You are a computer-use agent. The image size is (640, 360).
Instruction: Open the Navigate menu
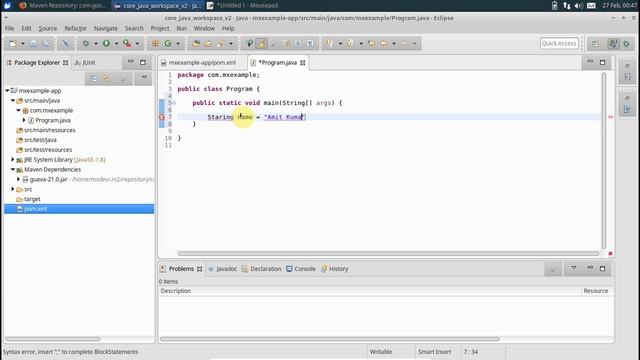(x=106, y=28)
